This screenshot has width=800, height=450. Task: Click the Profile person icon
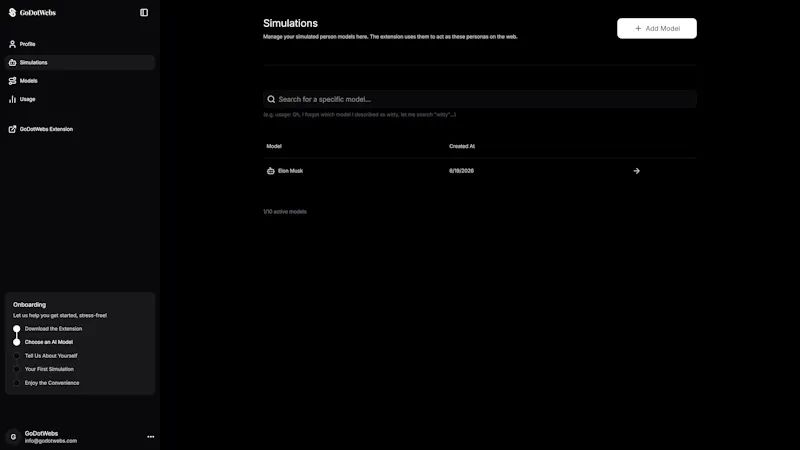[x=12, y=44]
